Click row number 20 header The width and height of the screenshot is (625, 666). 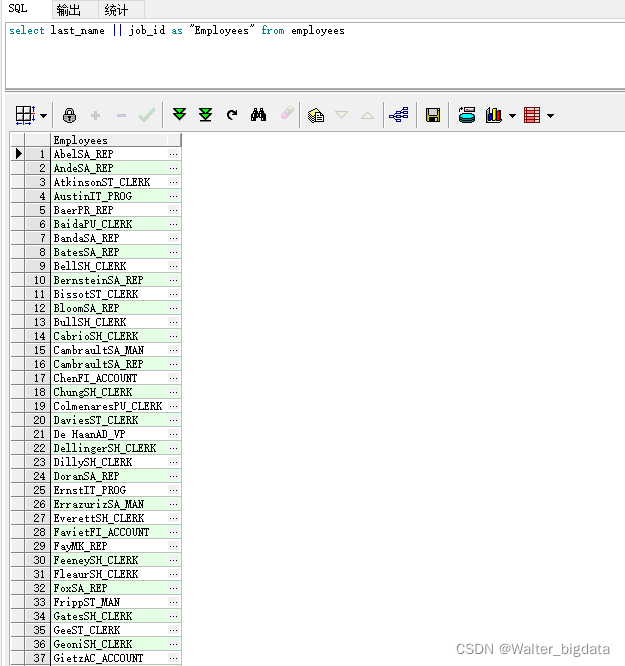(x=38, y=420)
